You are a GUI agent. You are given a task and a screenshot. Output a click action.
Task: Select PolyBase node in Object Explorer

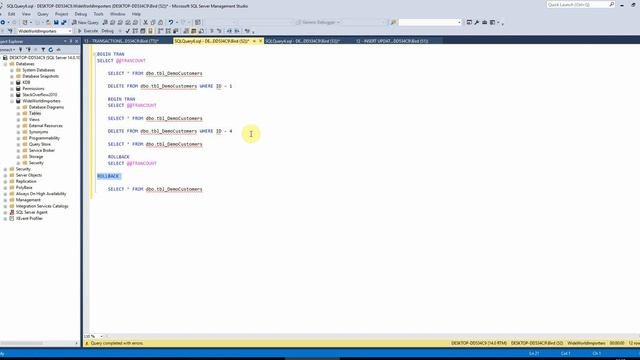24,187
